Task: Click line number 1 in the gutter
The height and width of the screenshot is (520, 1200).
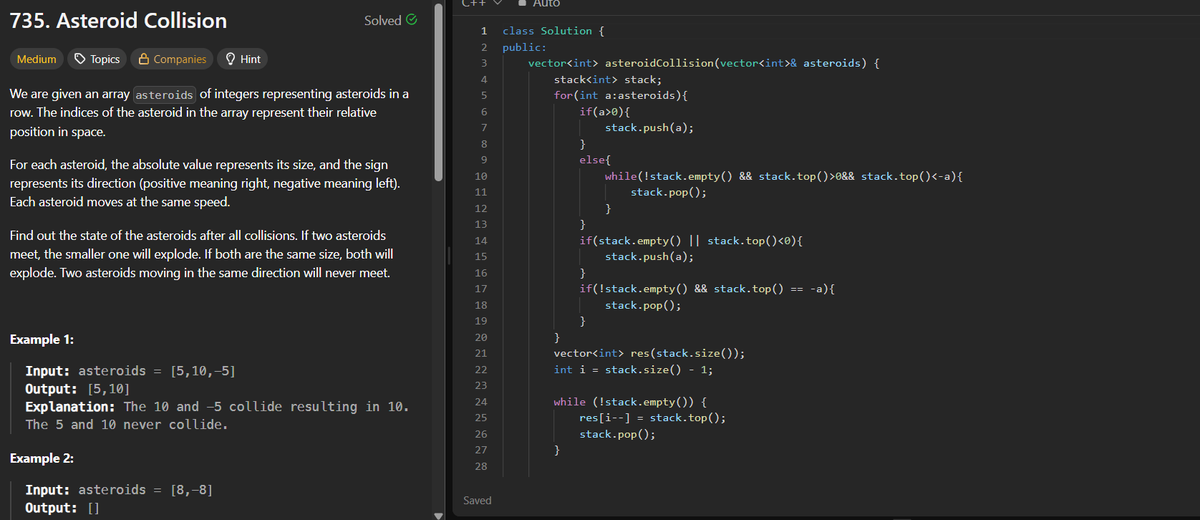Action: click(x=483, y=31)
